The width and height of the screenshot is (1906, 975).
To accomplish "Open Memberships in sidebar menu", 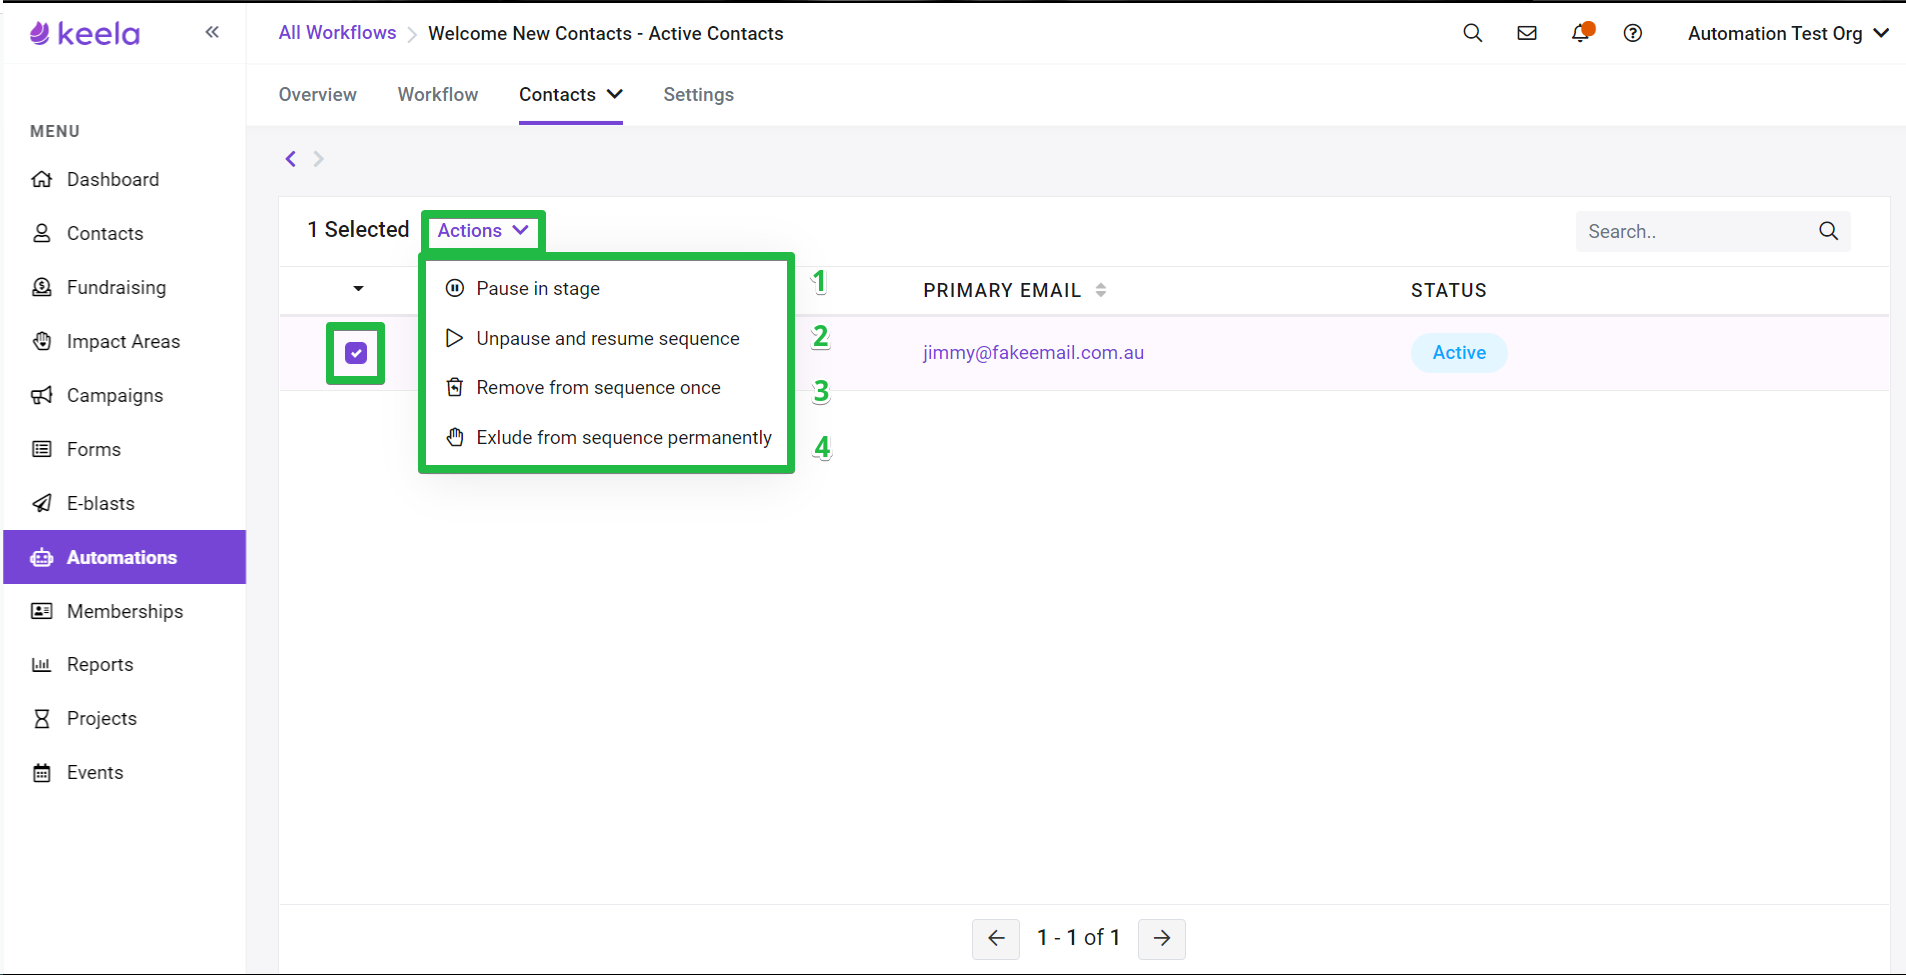I will 125,611.
